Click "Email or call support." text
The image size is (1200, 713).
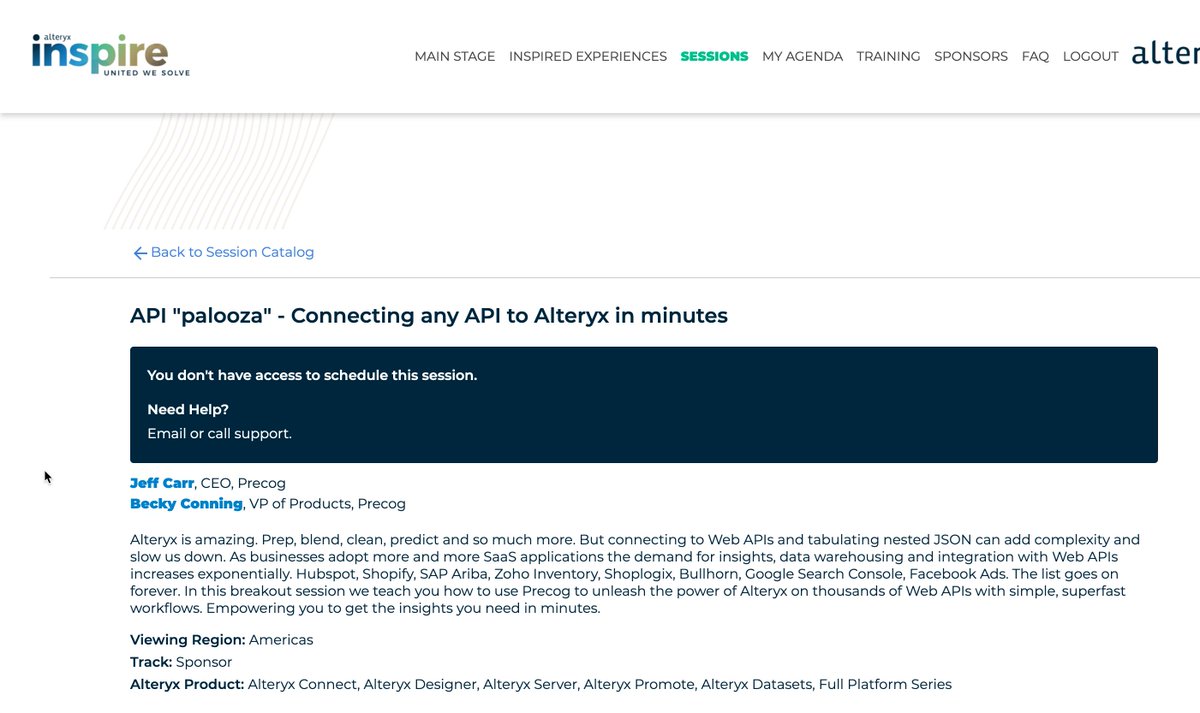[219, 434]
